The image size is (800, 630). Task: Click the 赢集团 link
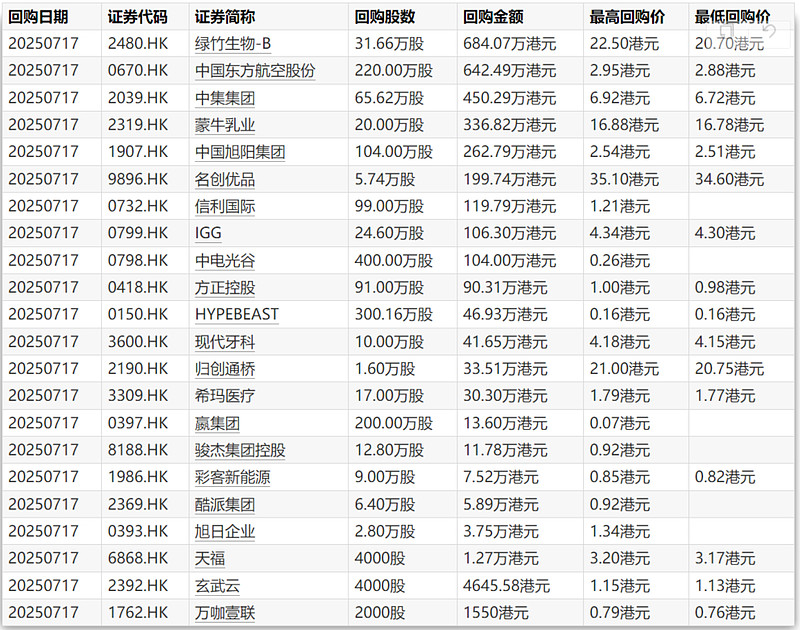coord(217,423)
